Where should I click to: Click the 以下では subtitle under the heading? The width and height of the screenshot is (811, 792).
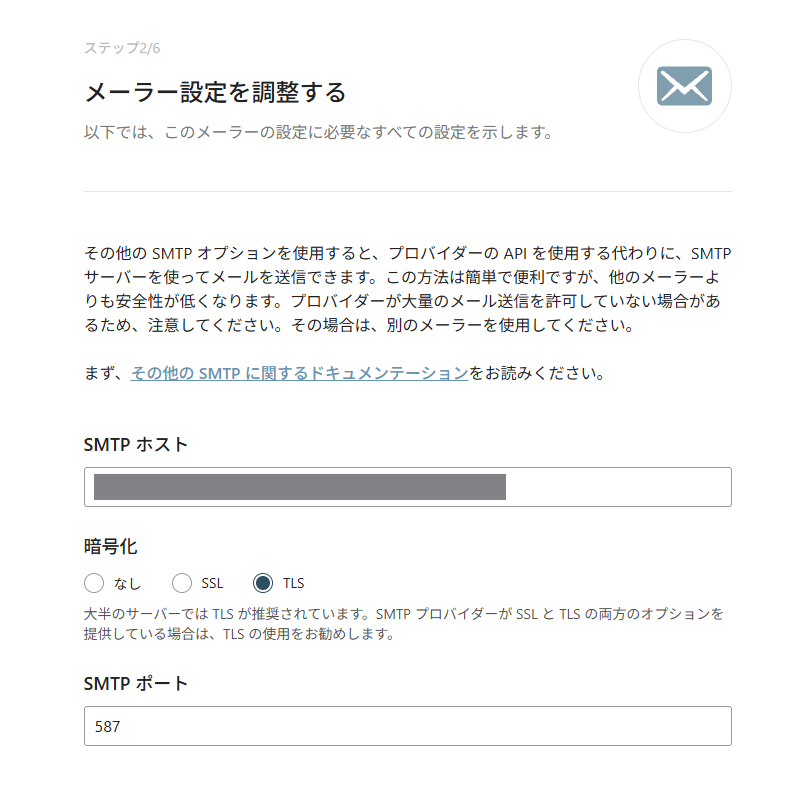pos(318,132)
